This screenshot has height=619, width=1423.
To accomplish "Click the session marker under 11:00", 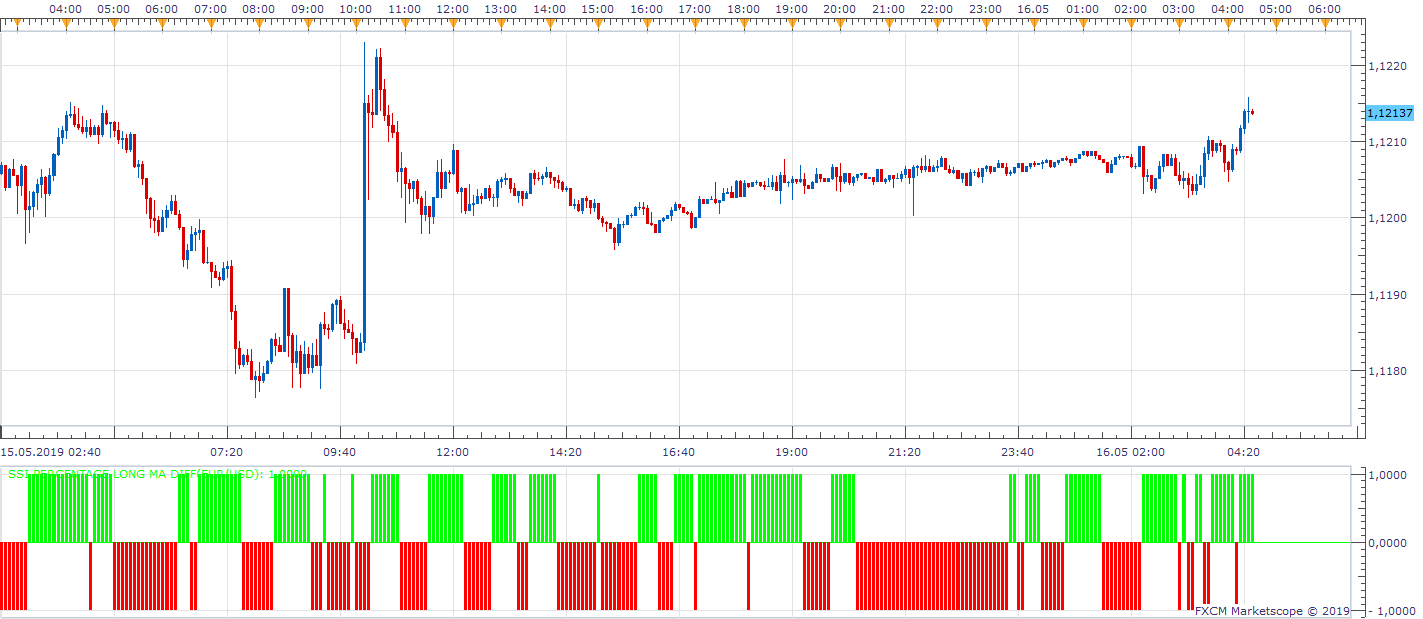I will click(x=405, y=23).
